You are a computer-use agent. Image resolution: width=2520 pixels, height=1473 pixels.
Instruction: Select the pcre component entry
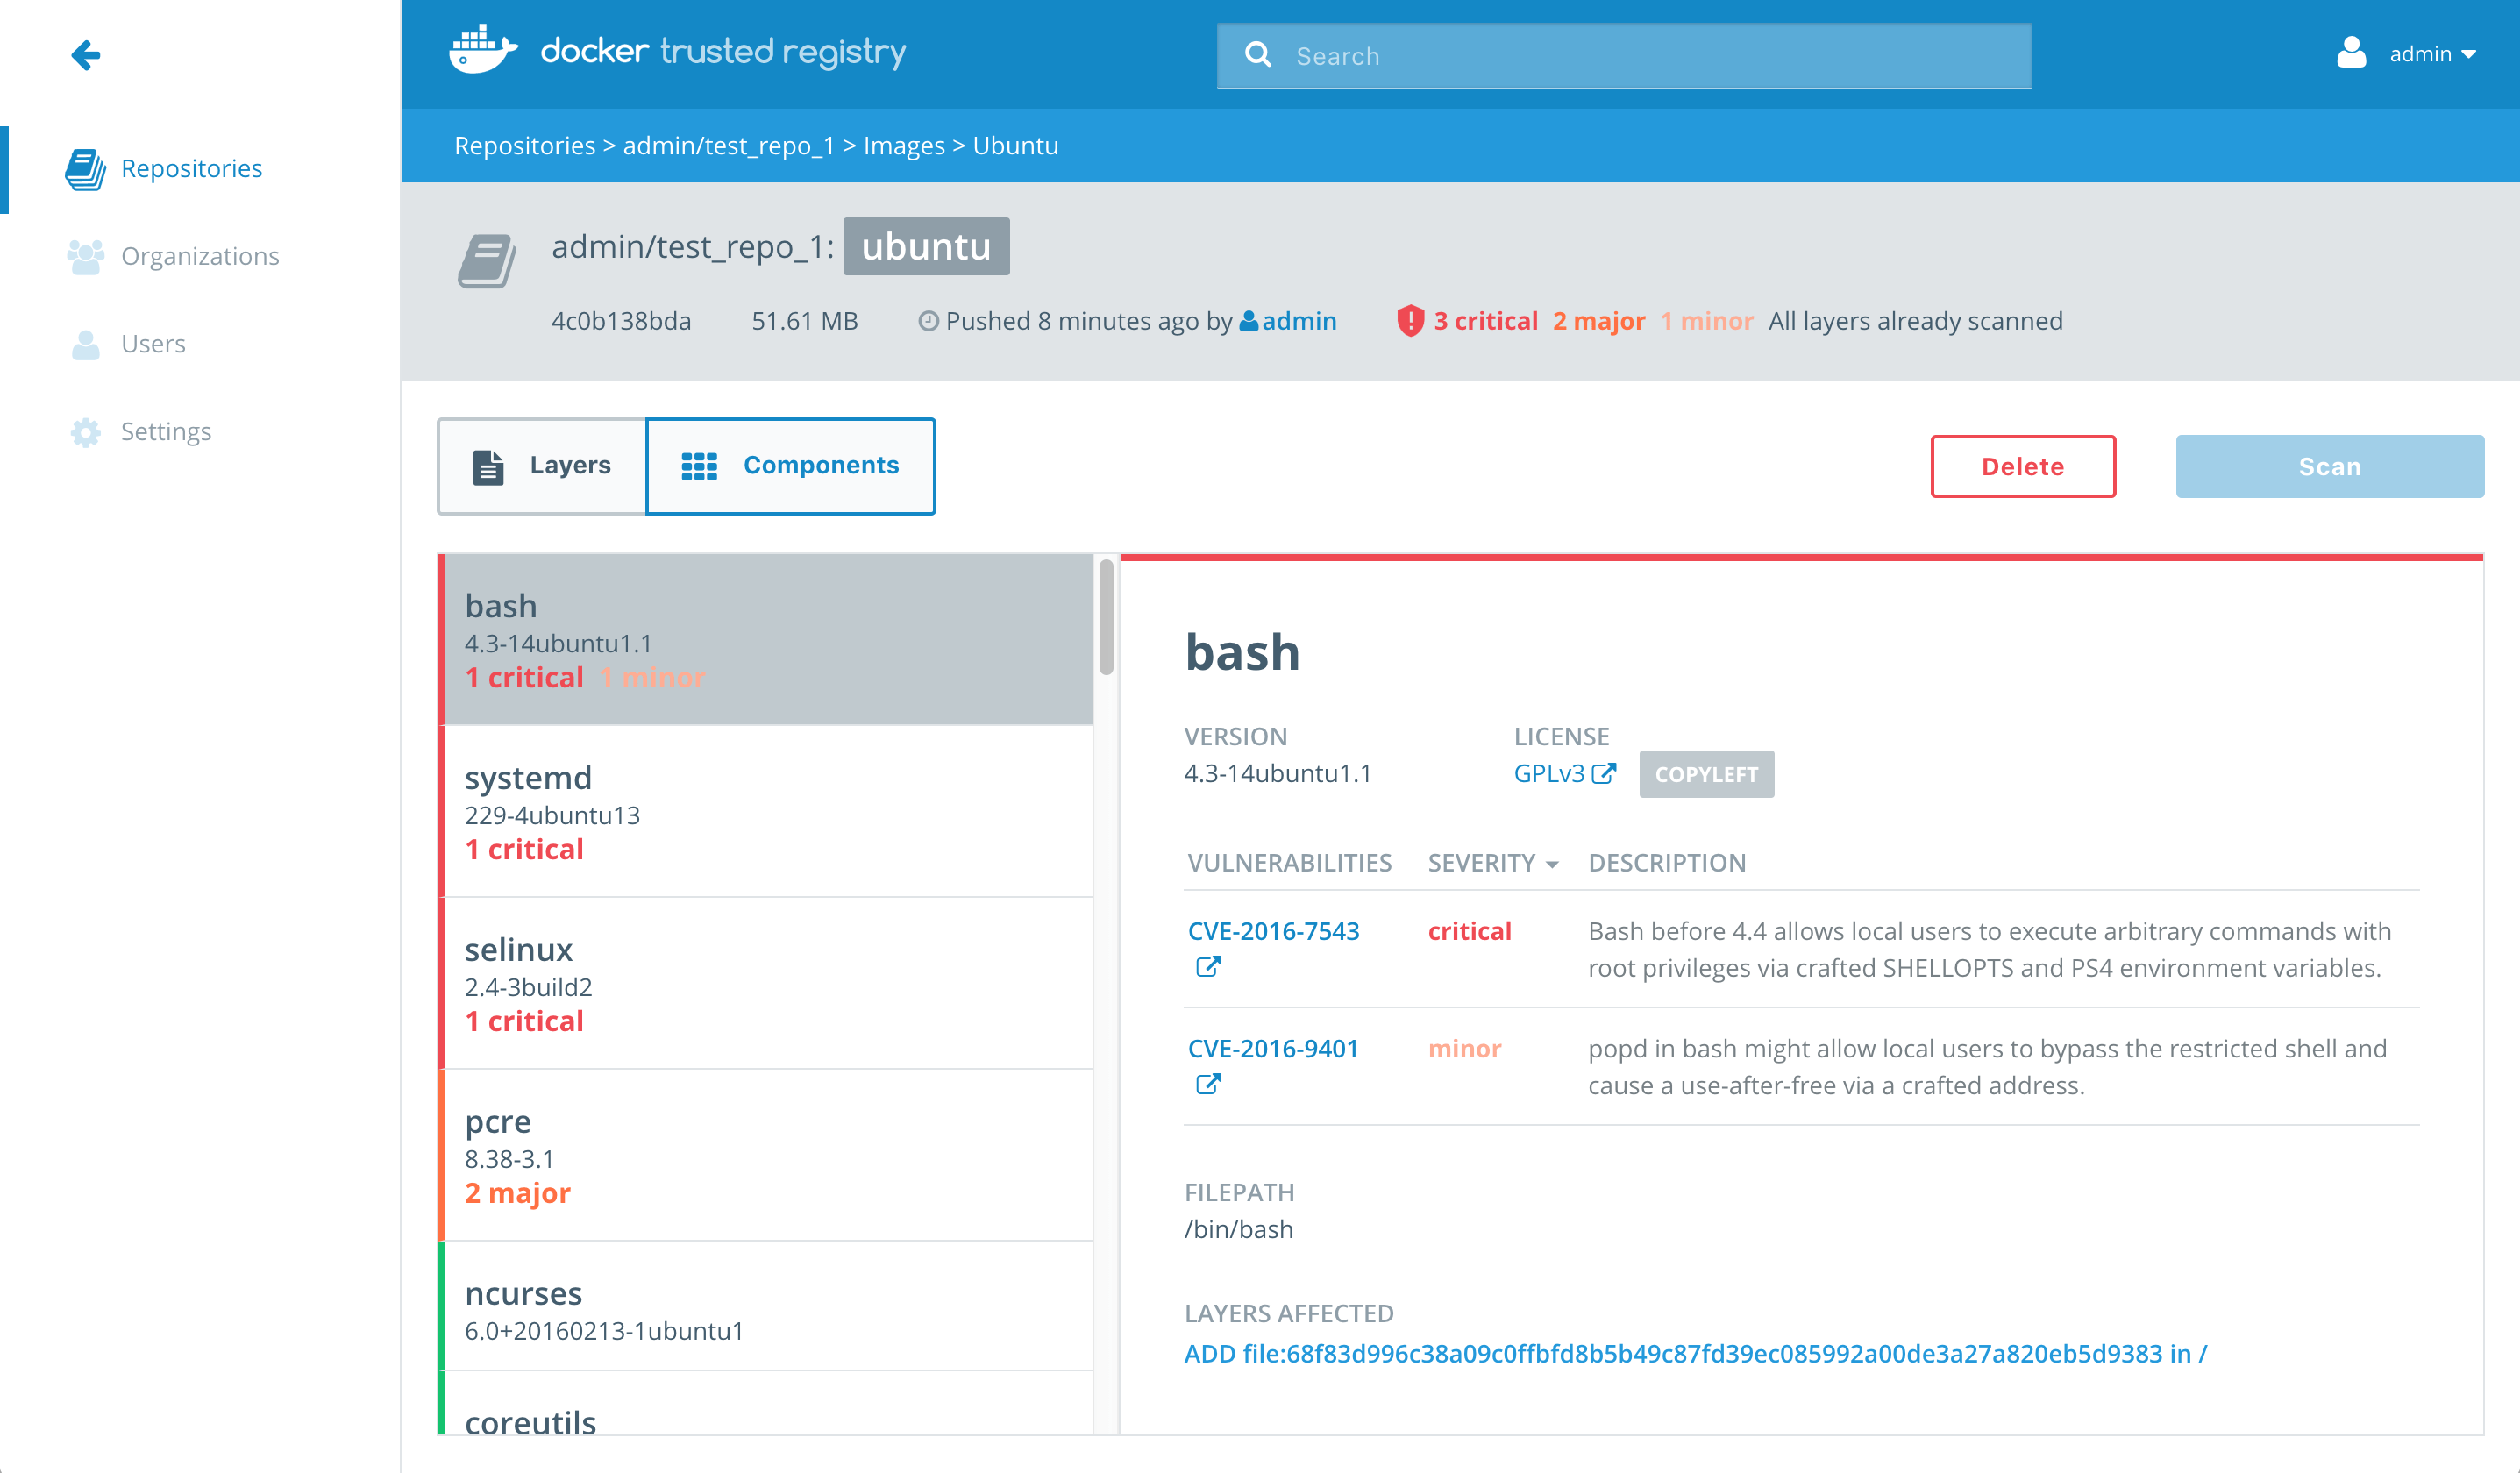point(767,1155)
